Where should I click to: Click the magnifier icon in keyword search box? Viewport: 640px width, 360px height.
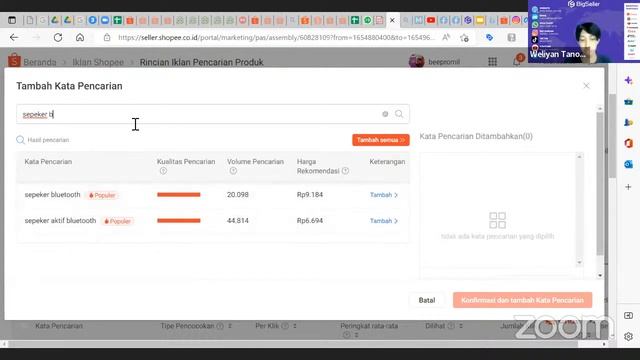click(x=399, y=114)
